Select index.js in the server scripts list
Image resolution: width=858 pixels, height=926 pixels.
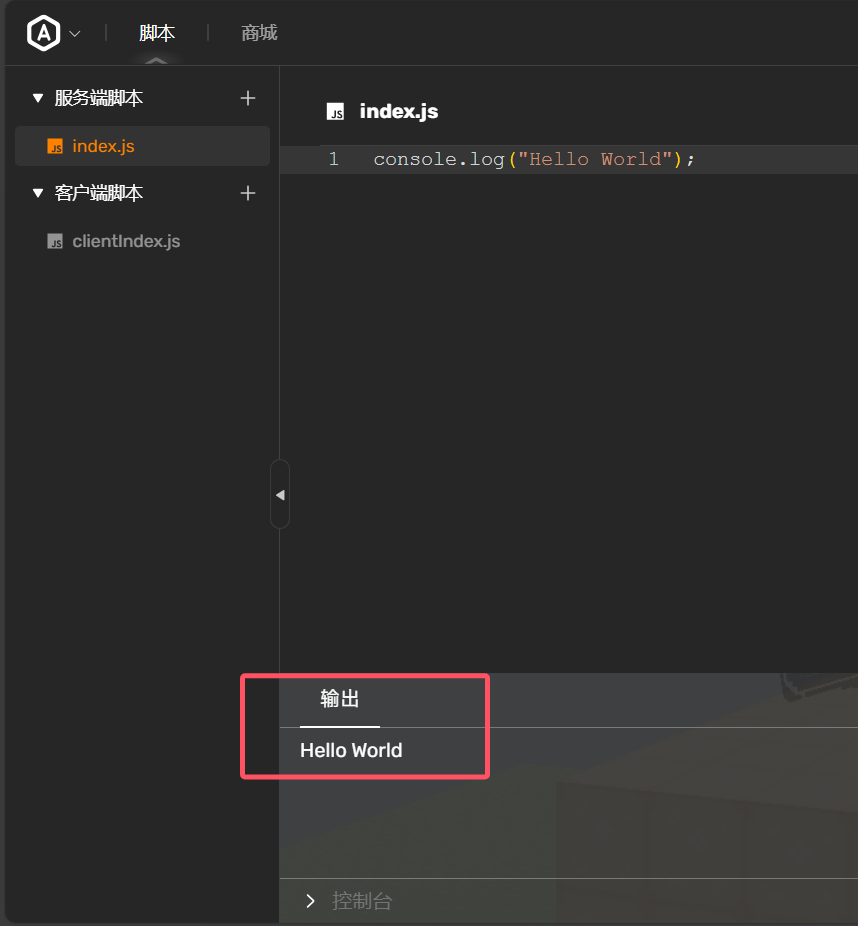click(103, 146)
